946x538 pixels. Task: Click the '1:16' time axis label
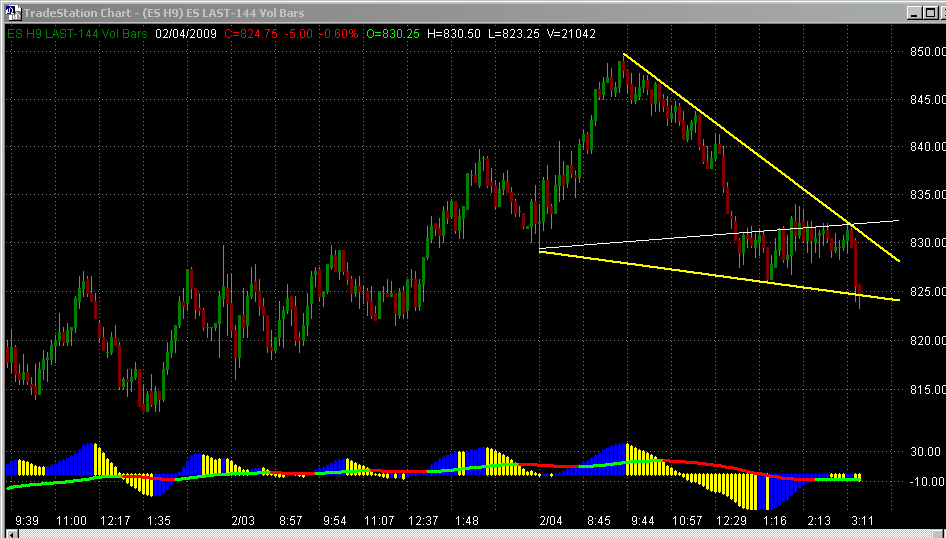[x=774, y=521]
